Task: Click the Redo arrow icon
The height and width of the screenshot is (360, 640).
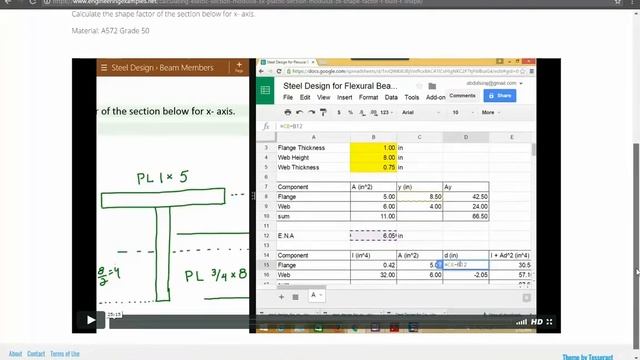Action: [x=311, y=112]
